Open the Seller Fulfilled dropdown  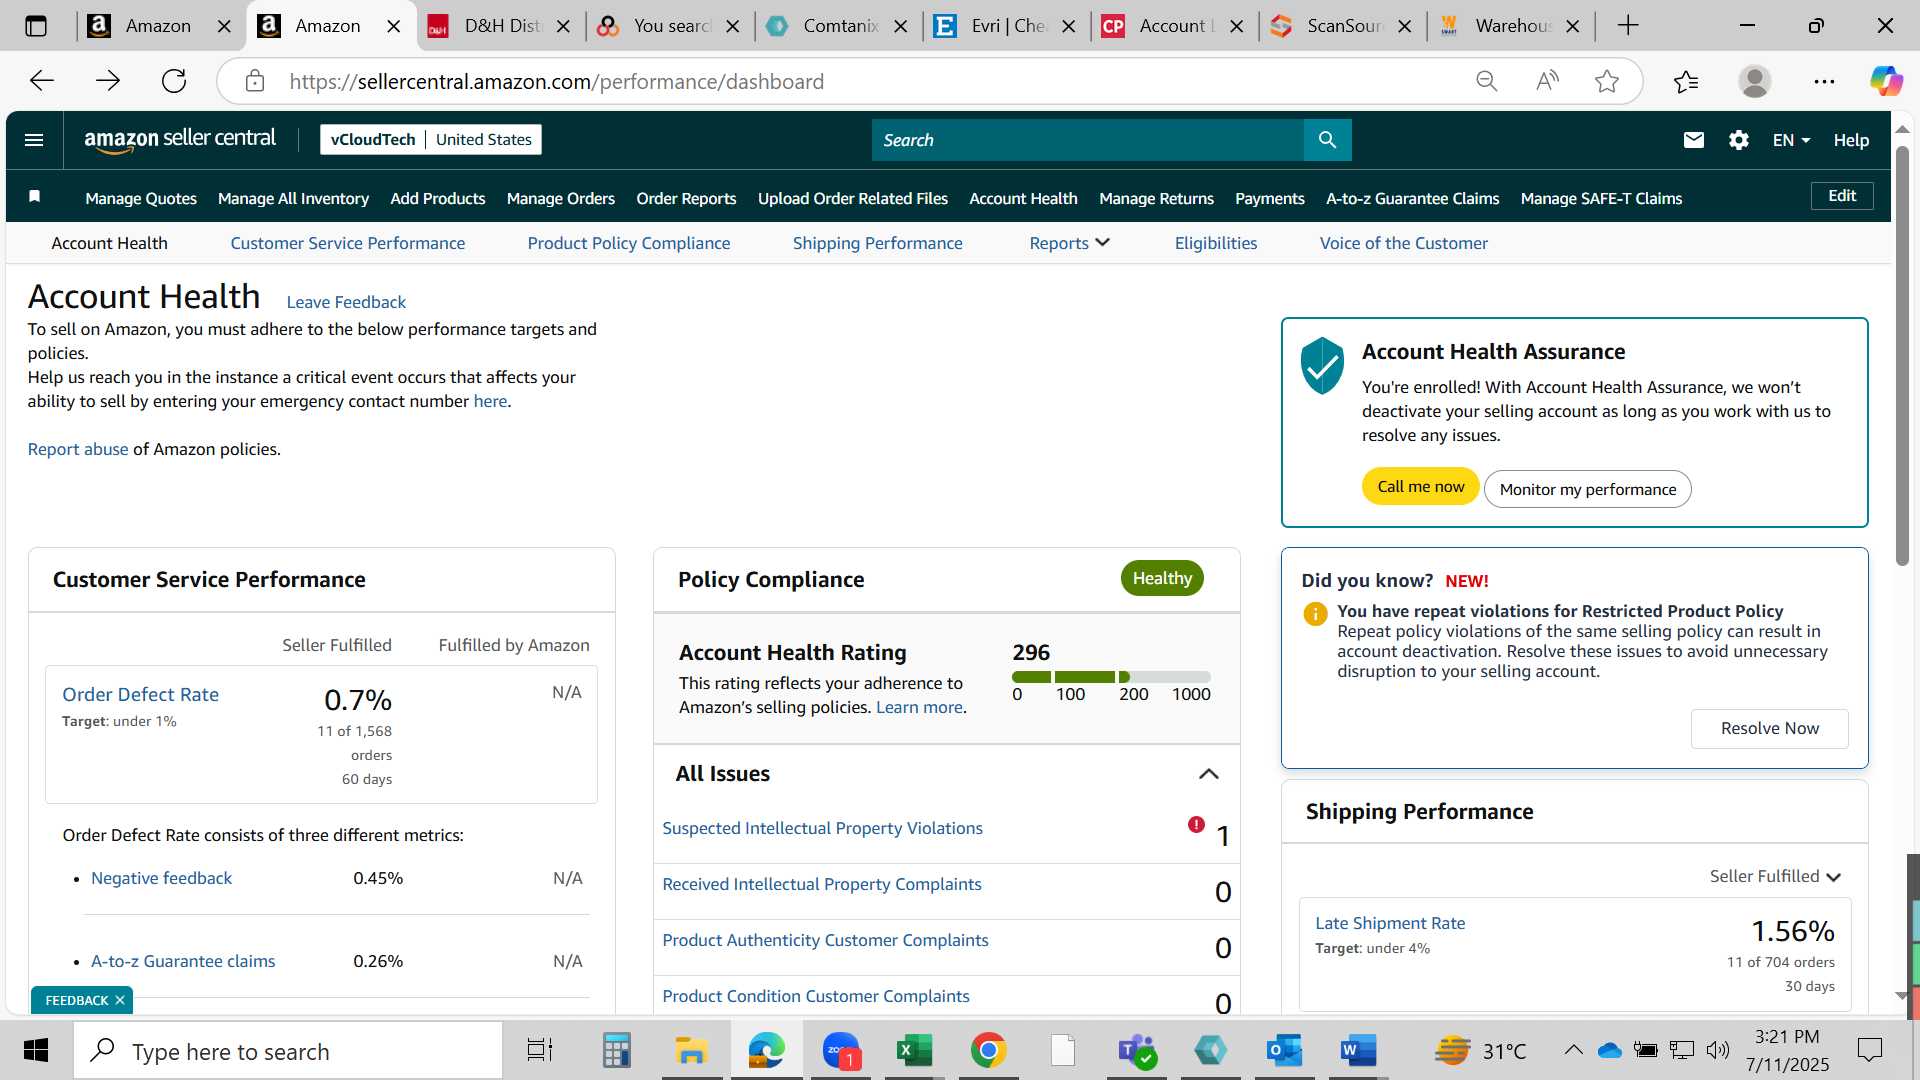click(1775, 876)
